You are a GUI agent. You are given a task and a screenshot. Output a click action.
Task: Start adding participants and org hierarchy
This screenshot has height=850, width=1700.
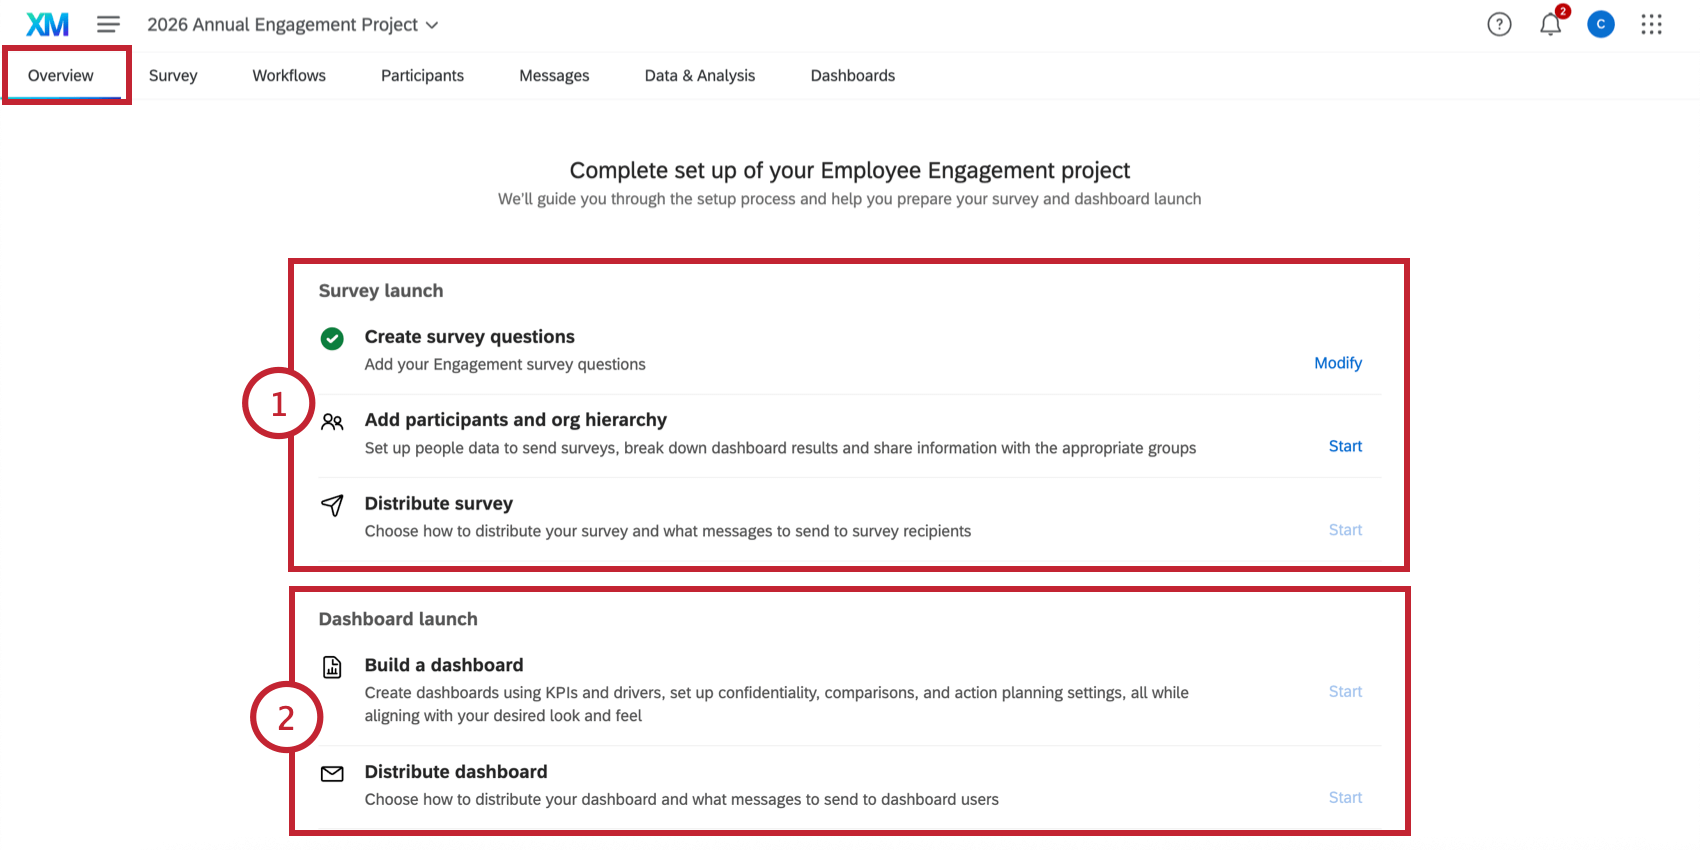click(x=1344, y=446)
